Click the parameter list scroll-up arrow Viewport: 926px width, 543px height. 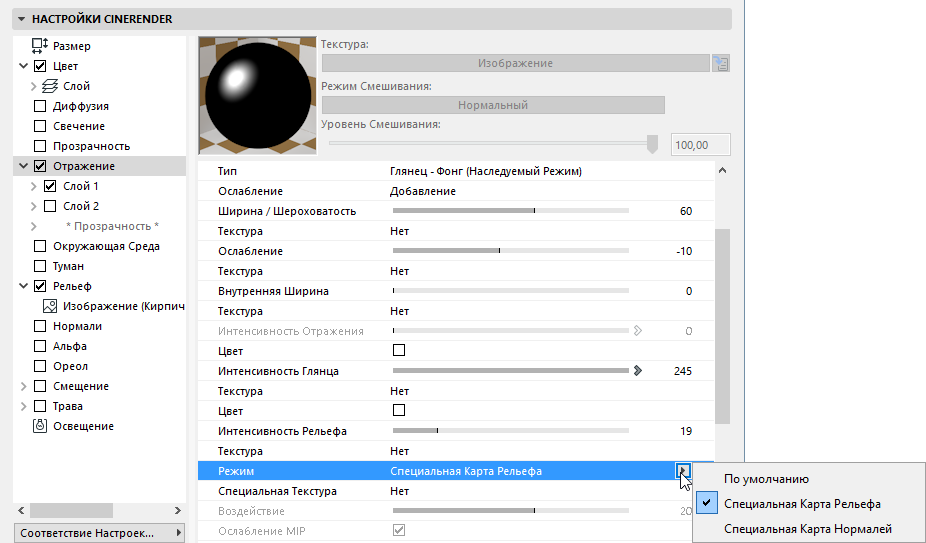[722, 171]
